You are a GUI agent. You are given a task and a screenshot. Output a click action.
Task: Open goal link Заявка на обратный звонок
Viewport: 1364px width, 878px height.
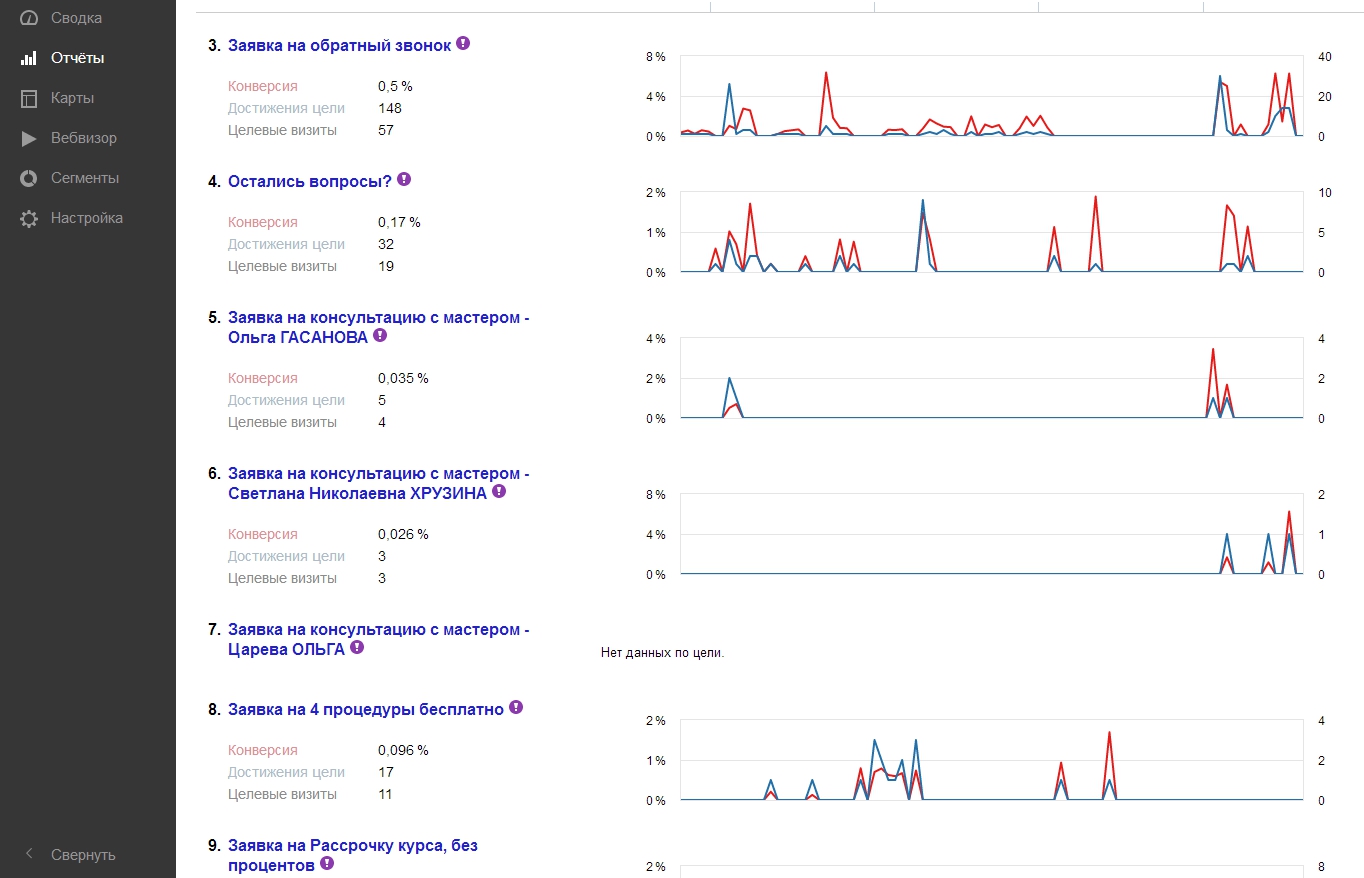(x=339, y=45)
